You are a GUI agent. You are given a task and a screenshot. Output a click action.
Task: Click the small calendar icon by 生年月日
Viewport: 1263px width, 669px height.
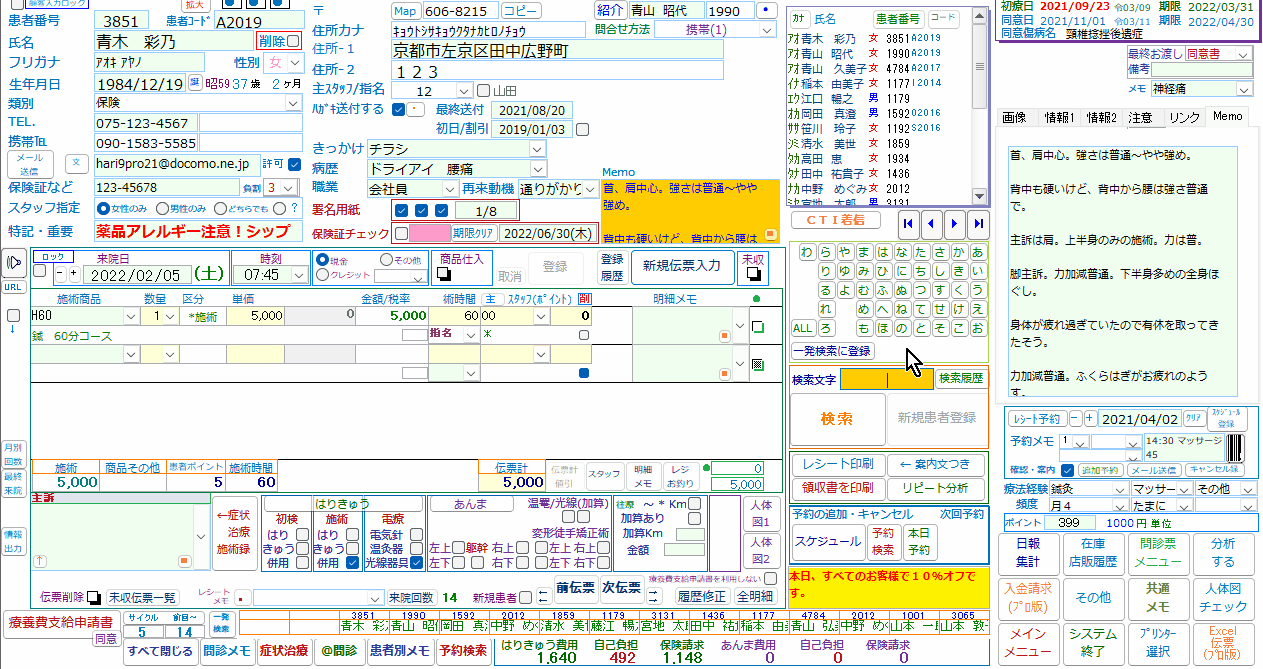tap(195, 83)
